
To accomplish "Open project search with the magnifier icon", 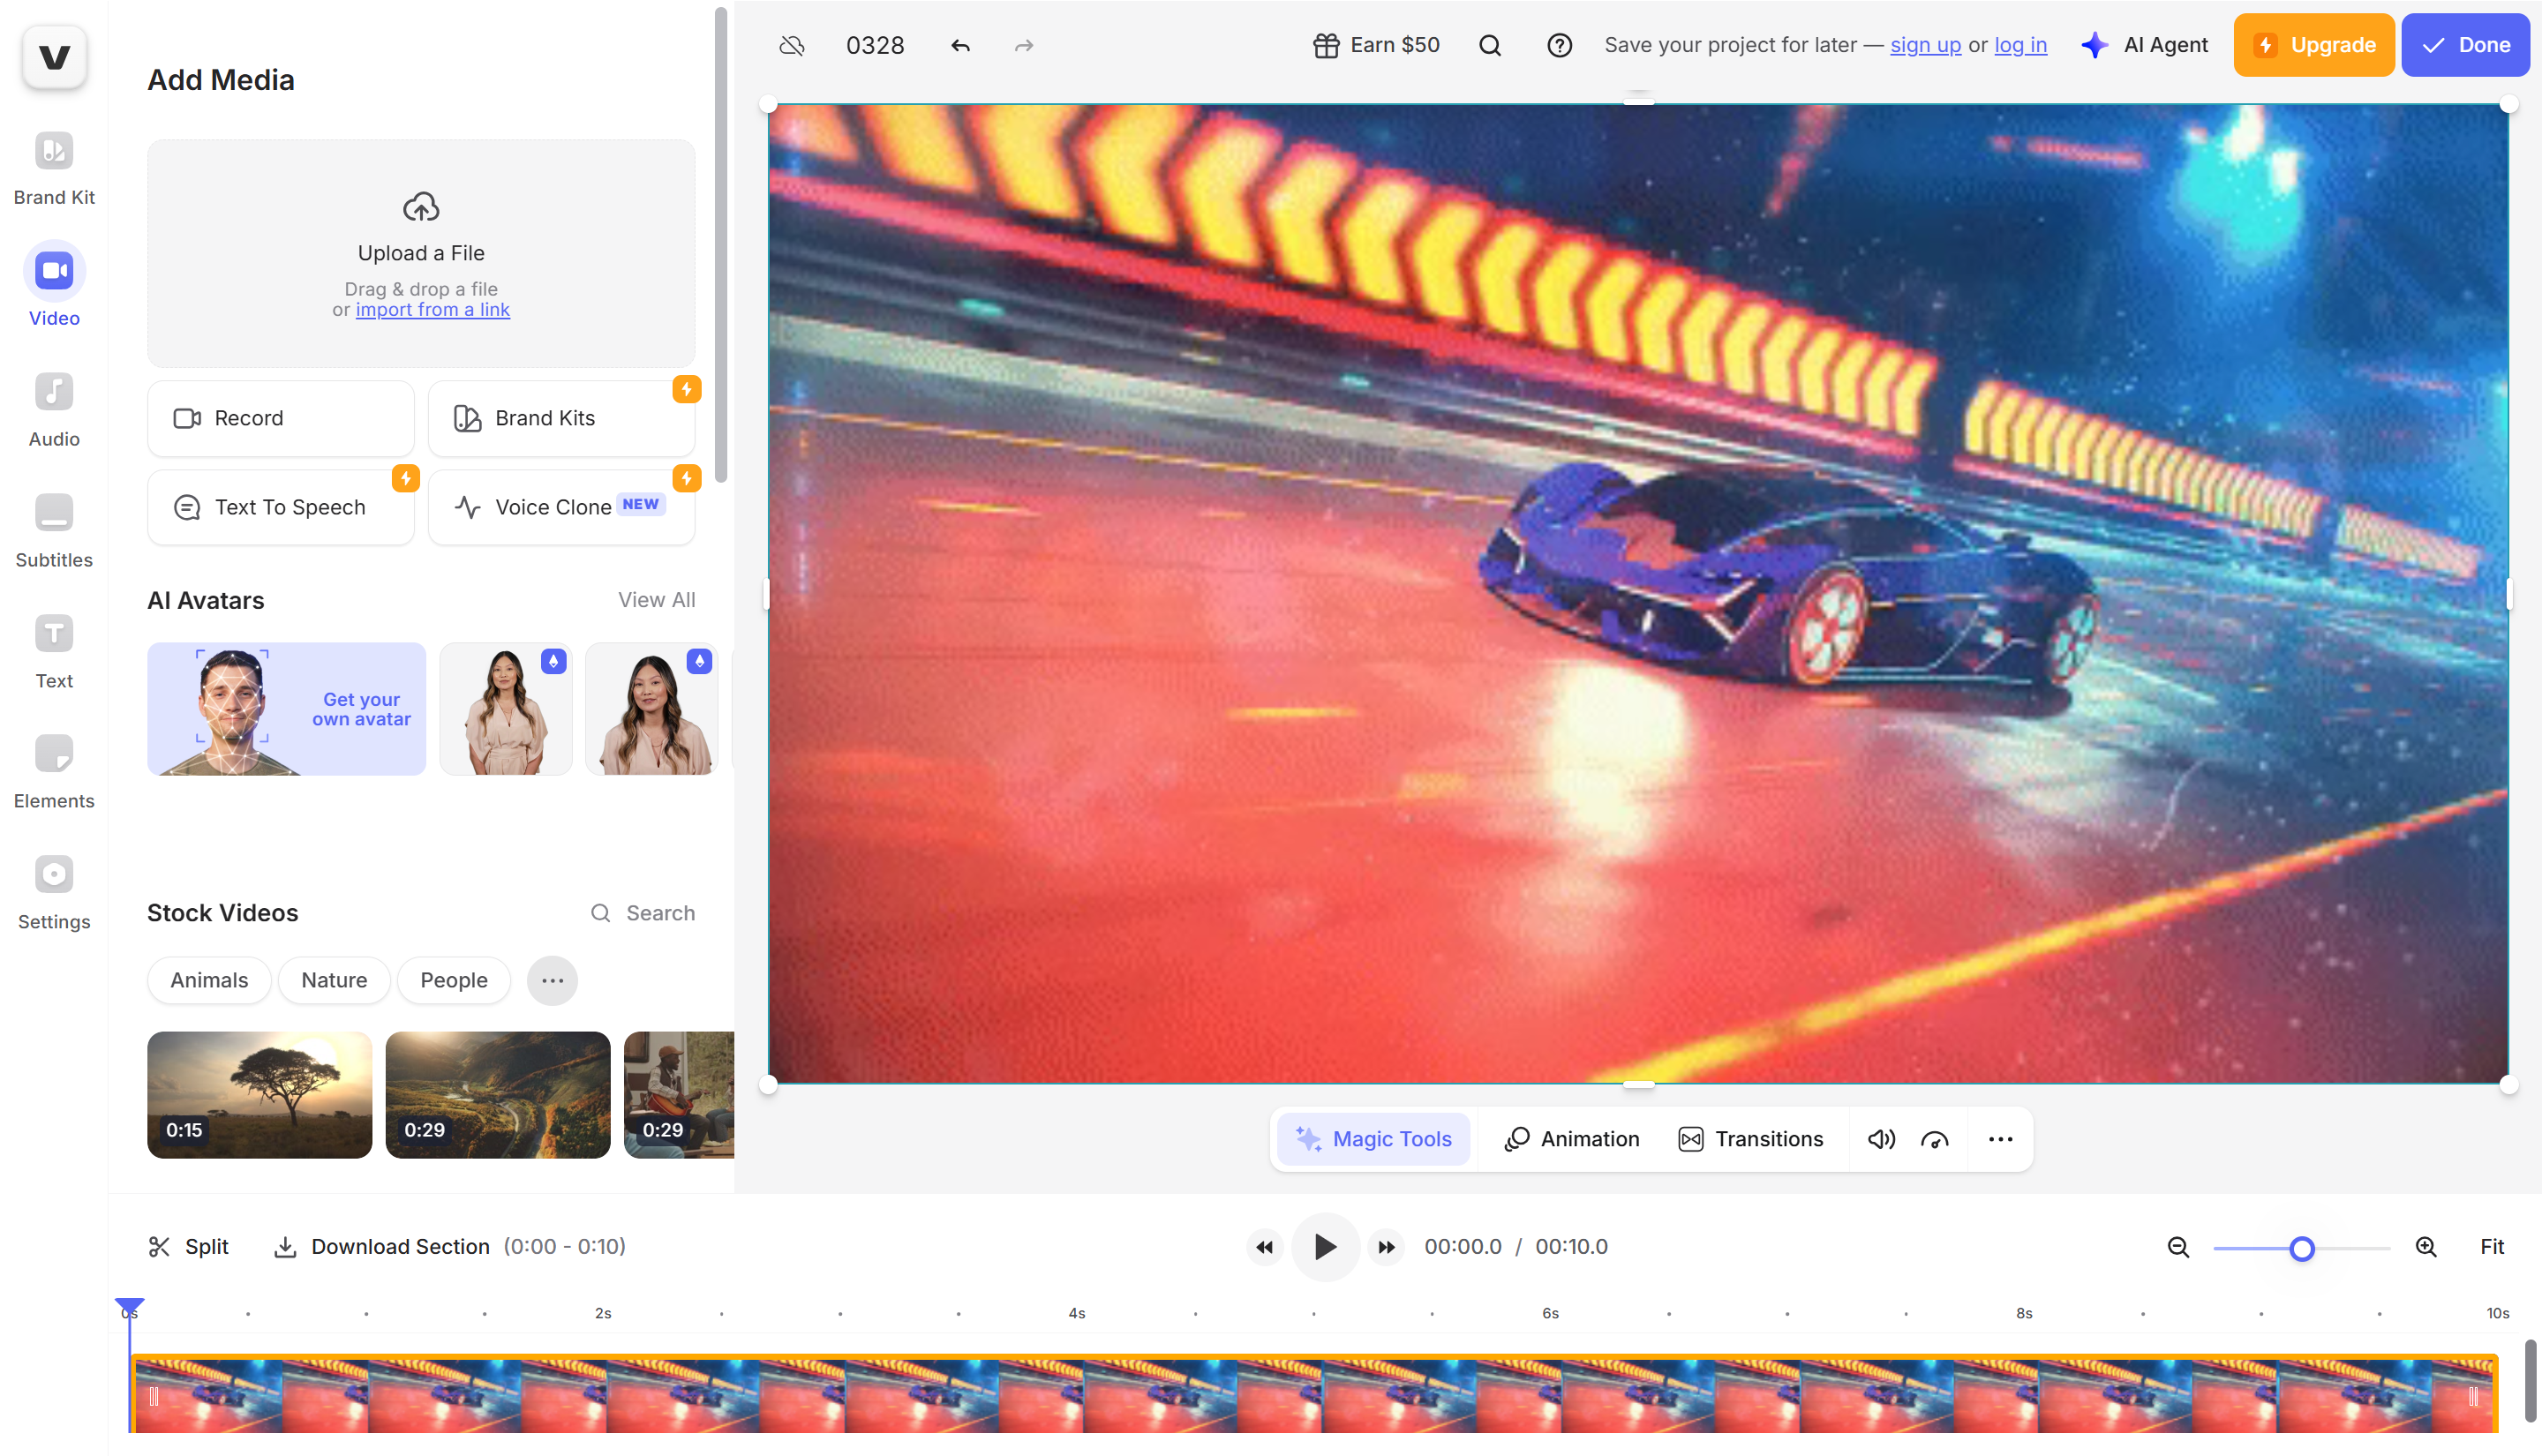I will tap(1489, 45).
